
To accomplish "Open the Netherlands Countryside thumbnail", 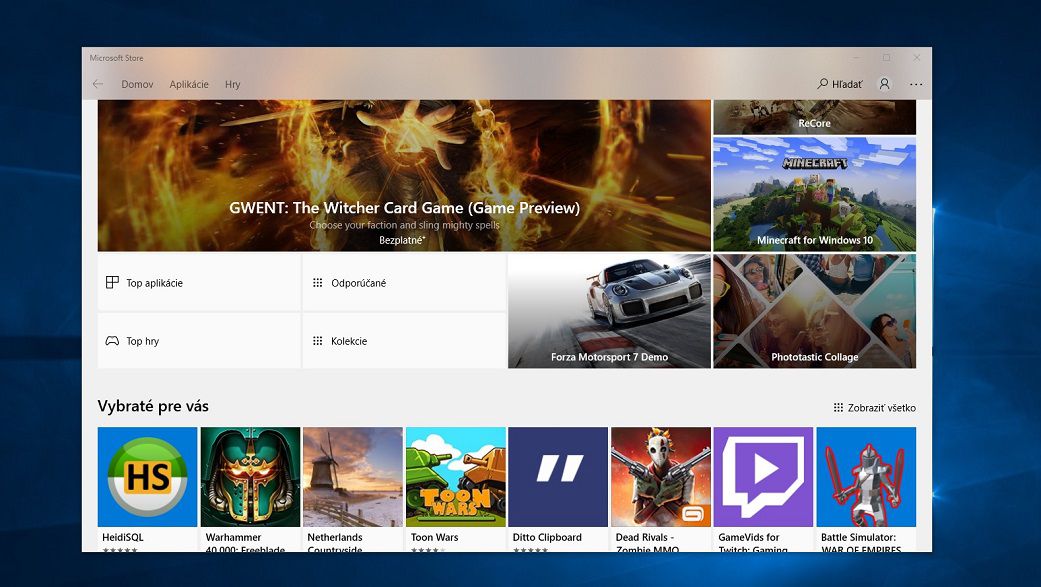I will 353,477.
